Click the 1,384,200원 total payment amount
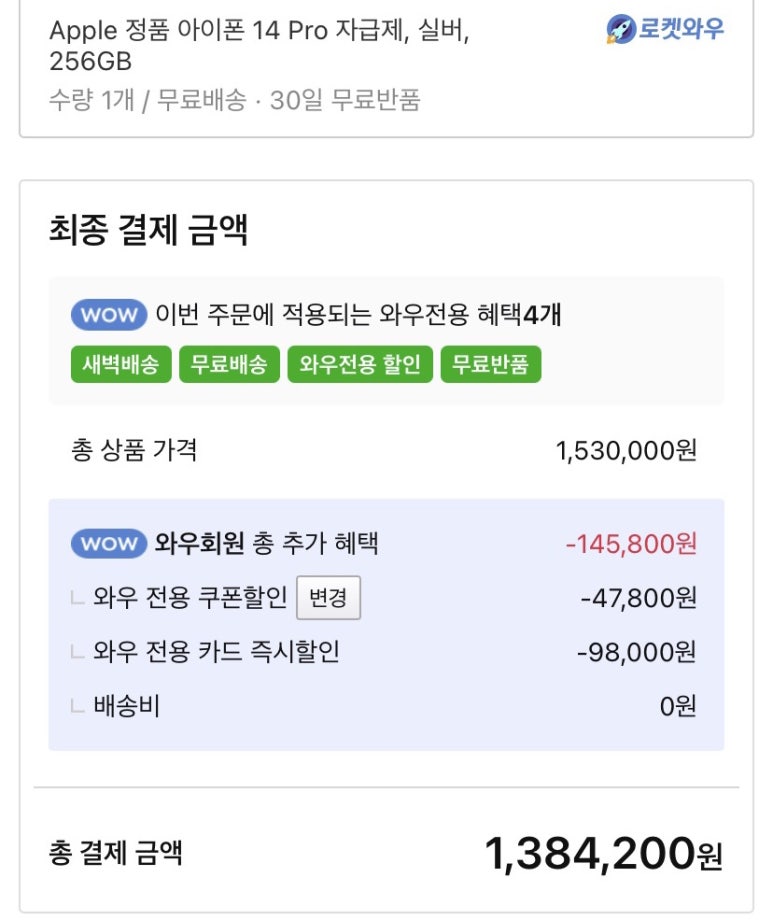Viewport: 773px width, 920px height. tap(603, 853)
